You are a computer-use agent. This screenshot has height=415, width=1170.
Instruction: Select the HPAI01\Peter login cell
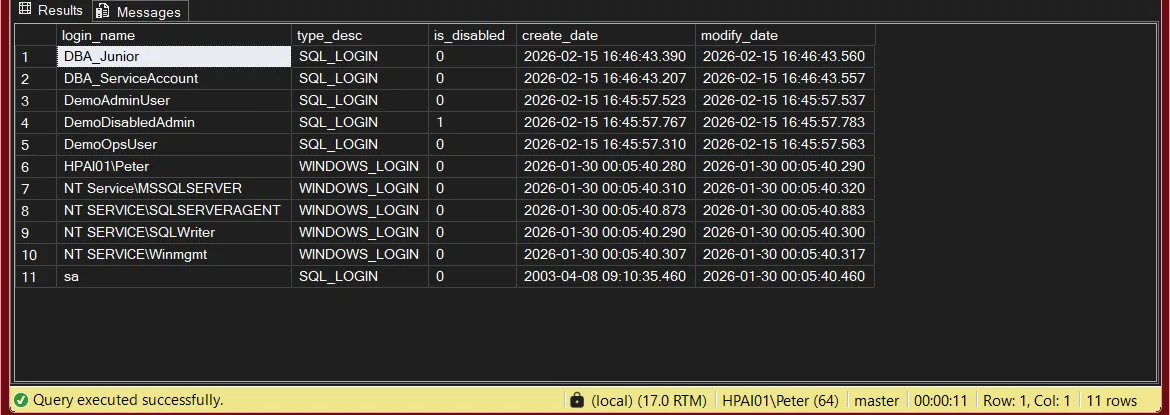click(174, 166)
